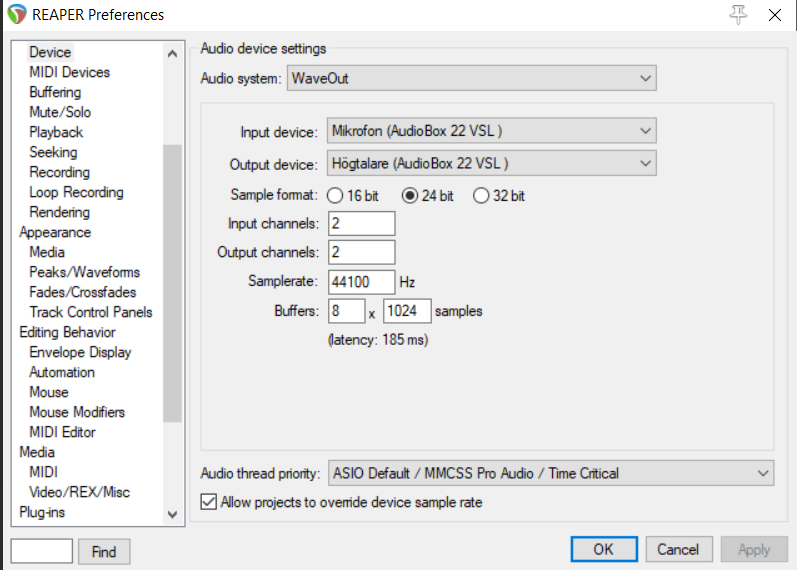Open Track Control Panels settings
This screenshot has width=797, height=570.
tap(91, 312)
